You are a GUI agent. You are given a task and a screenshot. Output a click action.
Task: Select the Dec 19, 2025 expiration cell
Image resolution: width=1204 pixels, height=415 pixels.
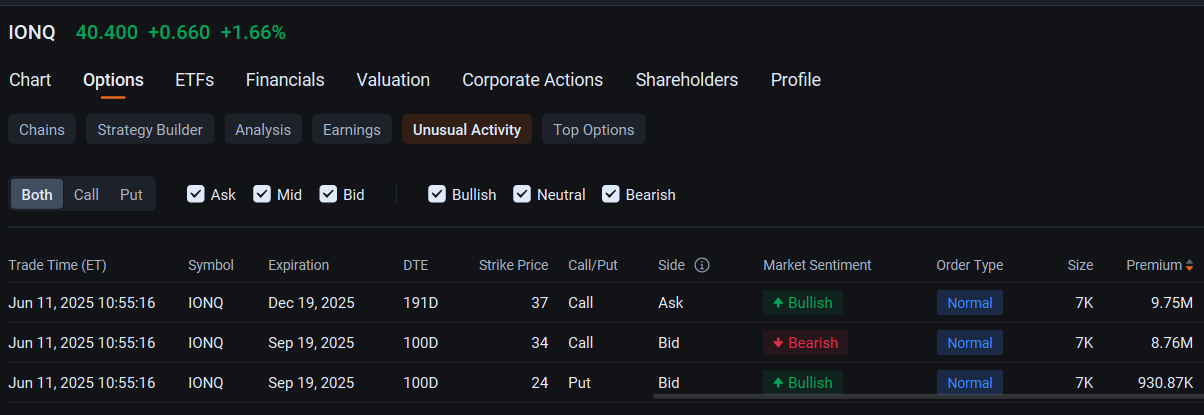[x=311, y=303]
